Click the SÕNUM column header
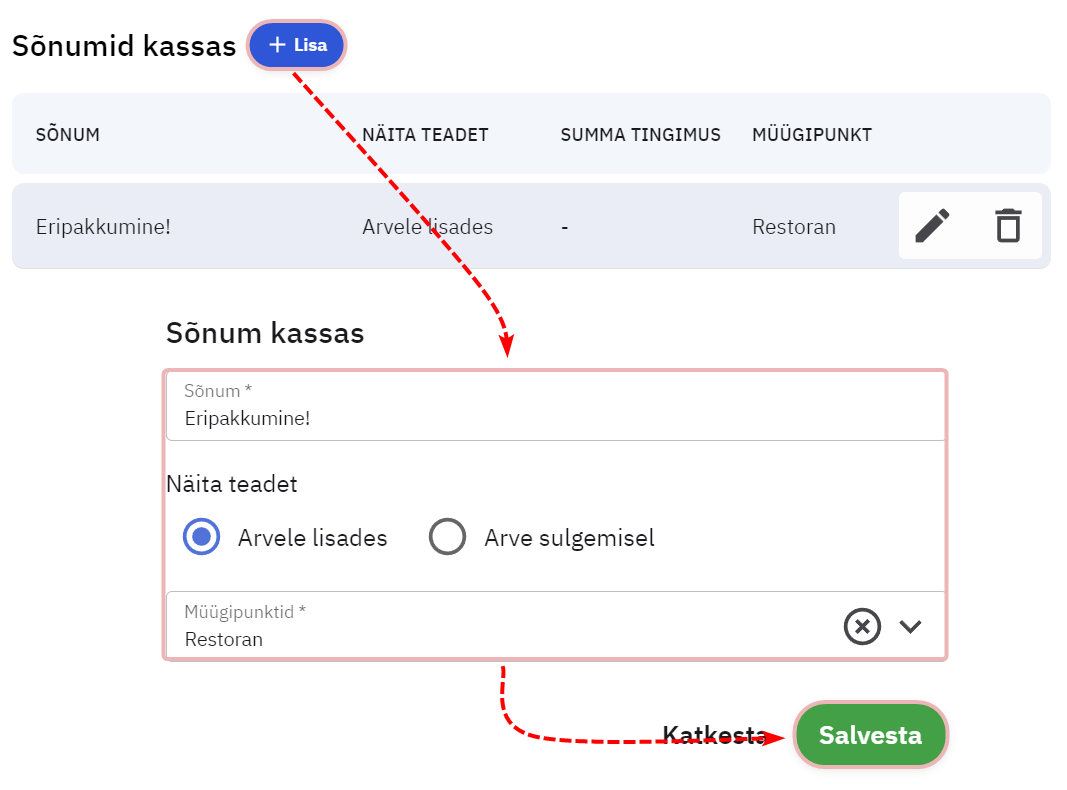The height and width of the screenshot is (790, 1067). (68, 135)
